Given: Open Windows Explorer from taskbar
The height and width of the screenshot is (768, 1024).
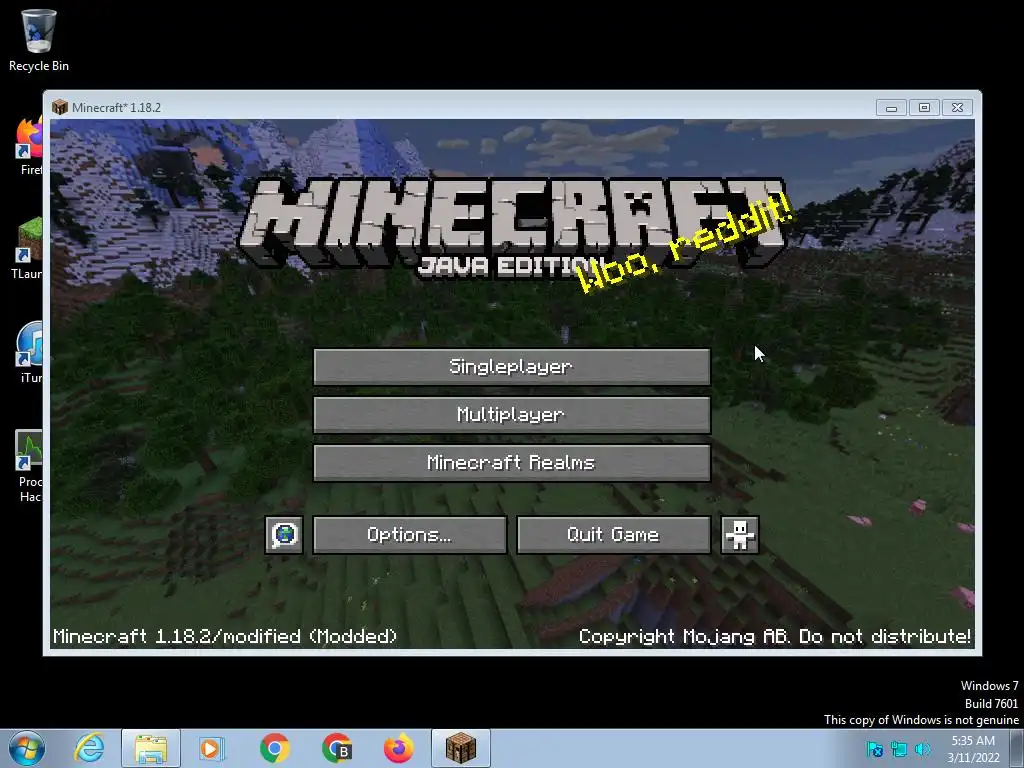Looking at the screenshot, I should (x=151, y=748).
